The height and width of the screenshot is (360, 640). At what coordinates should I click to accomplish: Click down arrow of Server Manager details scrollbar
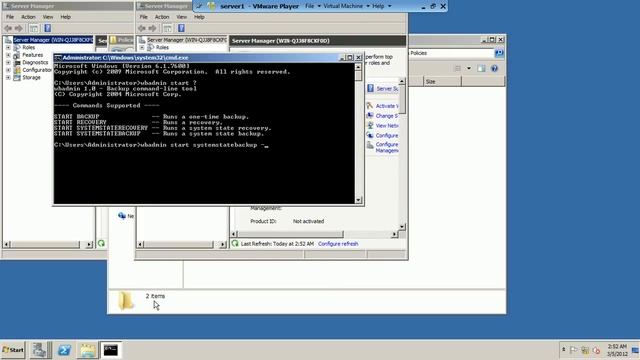pyautogui.click(x=402, y=227)
